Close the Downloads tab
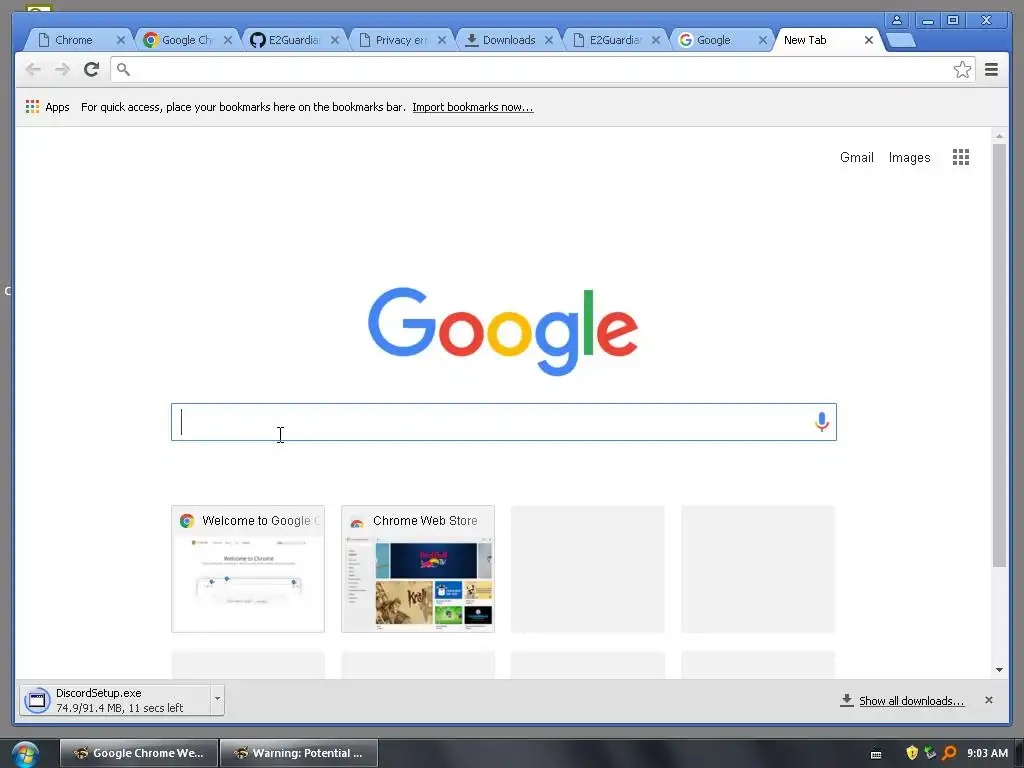The image size is (1024, 768). click(x=549, y=40)
